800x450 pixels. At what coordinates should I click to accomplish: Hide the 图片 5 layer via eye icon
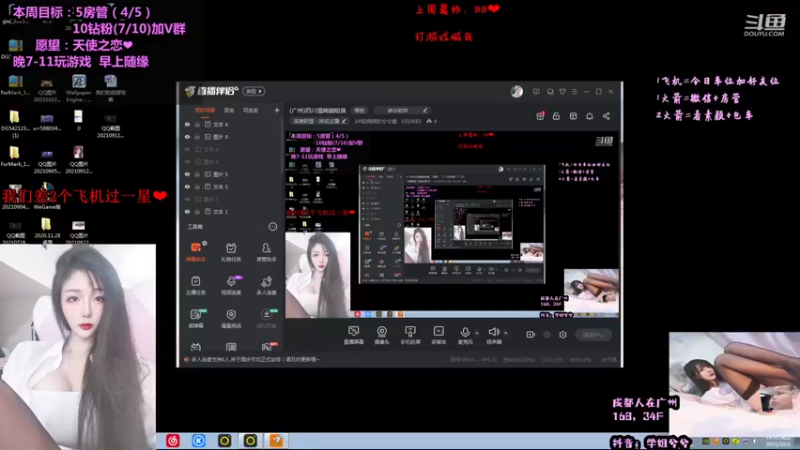(x=187, y=174)
